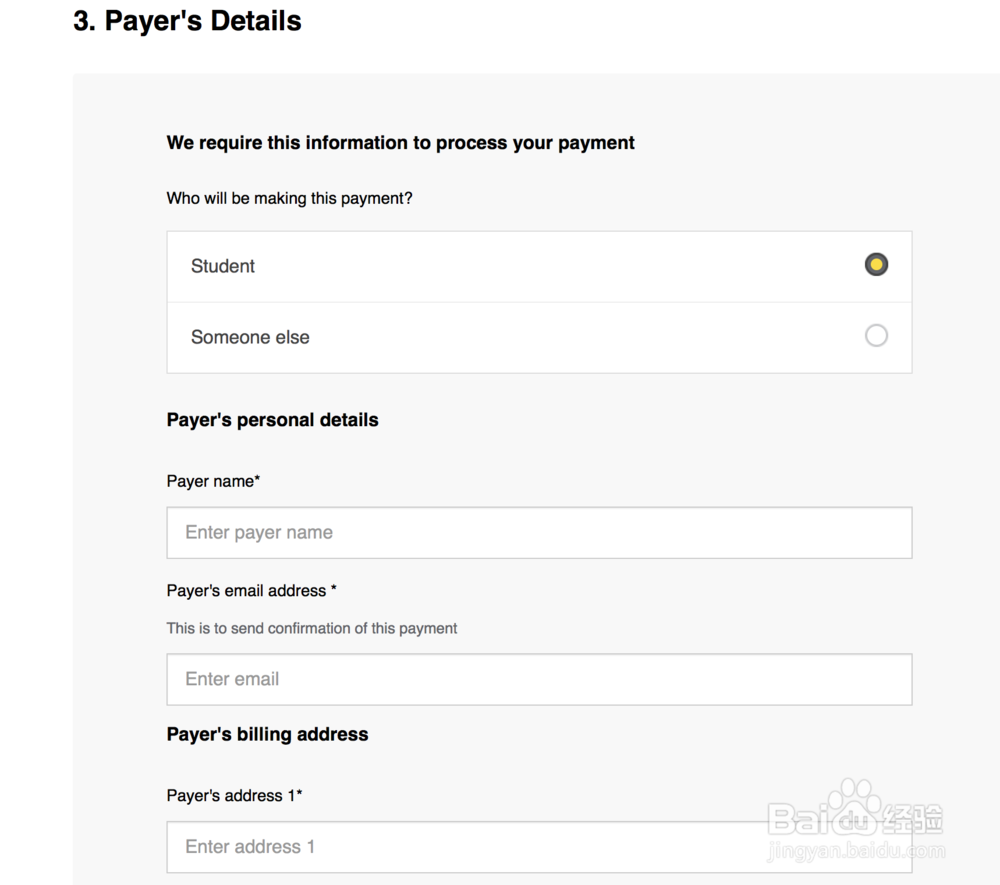Click the Student option label text
The height and width of the screenshot is (885, 1000).
pyautogui.click(x=223, y=266)
